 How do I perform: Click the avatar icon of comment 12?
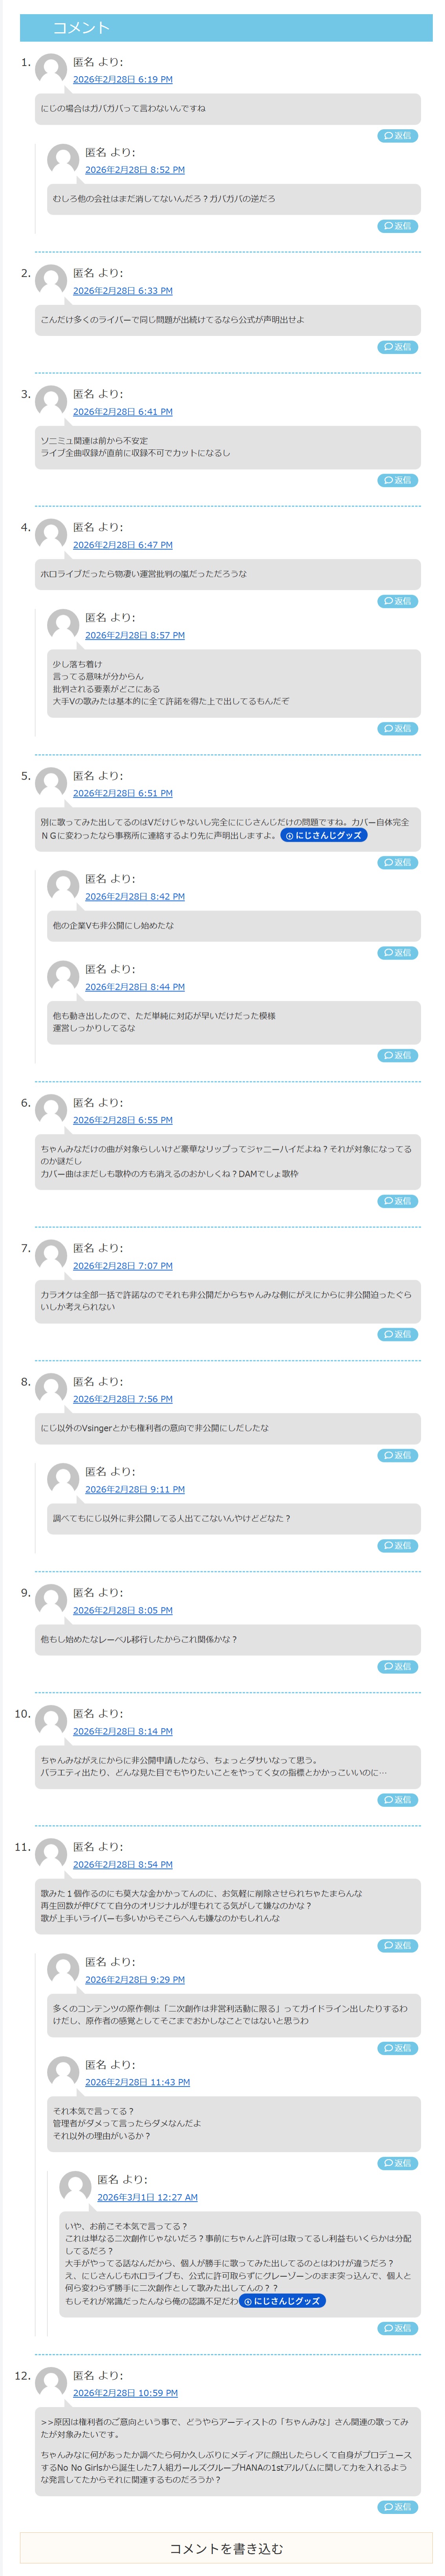pos(51,2383)
